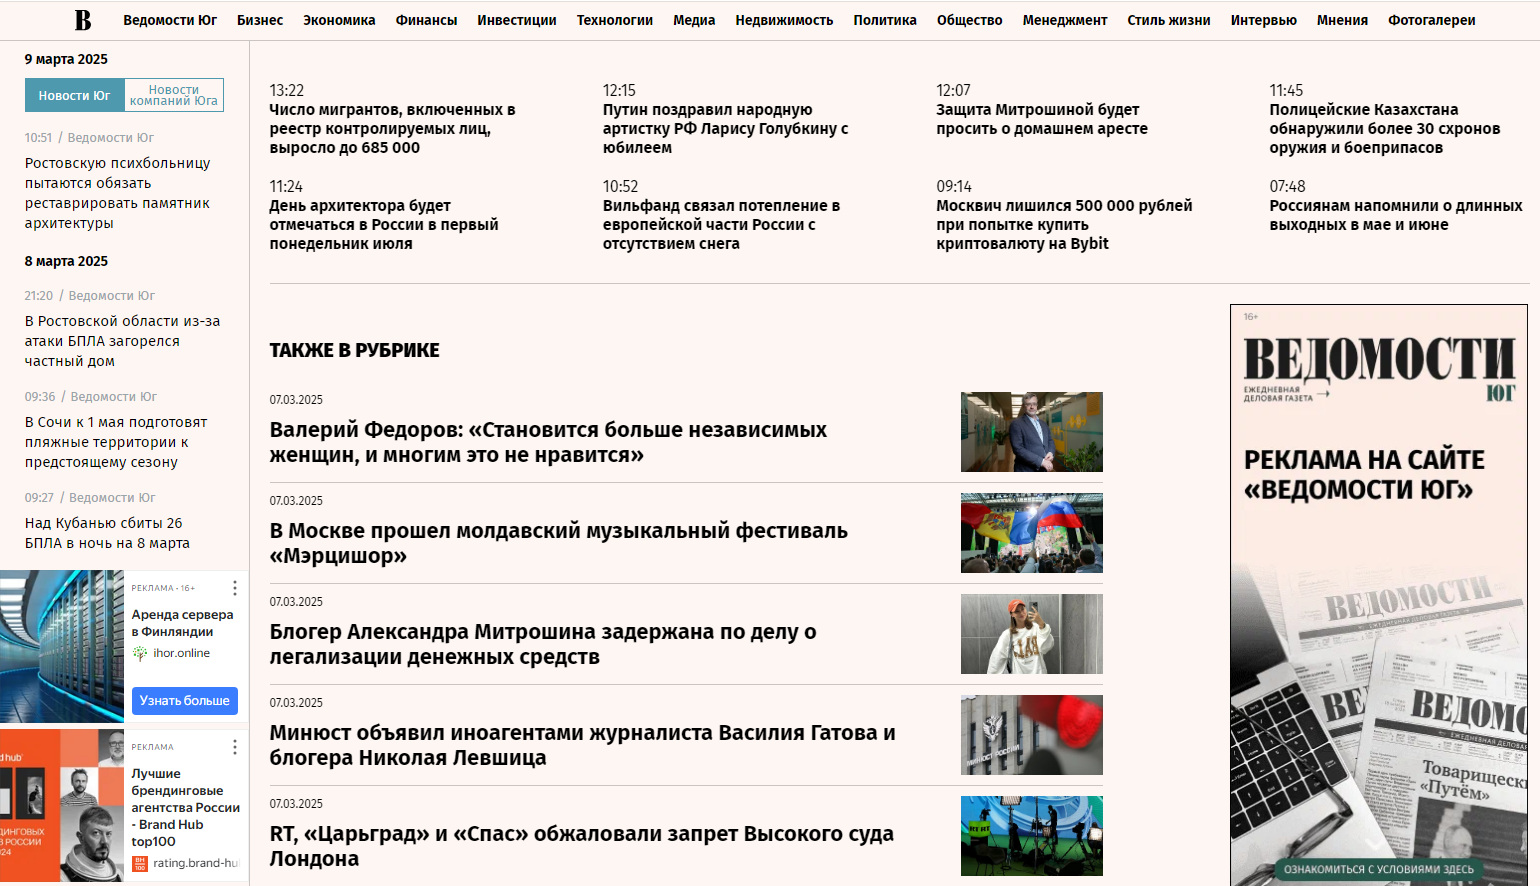Open the Защита Митрошиной домашнем аресте headline

click(1042, 119)
